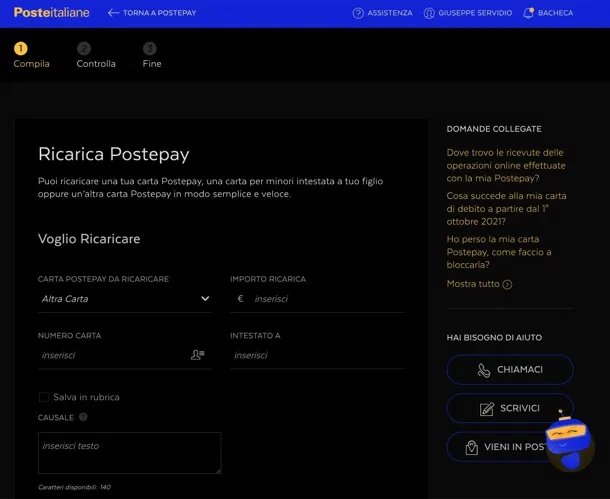Screen dimensions: 610x499
Task: Go back via TORNA A POSTEPAY link
Action: (160, 13)
